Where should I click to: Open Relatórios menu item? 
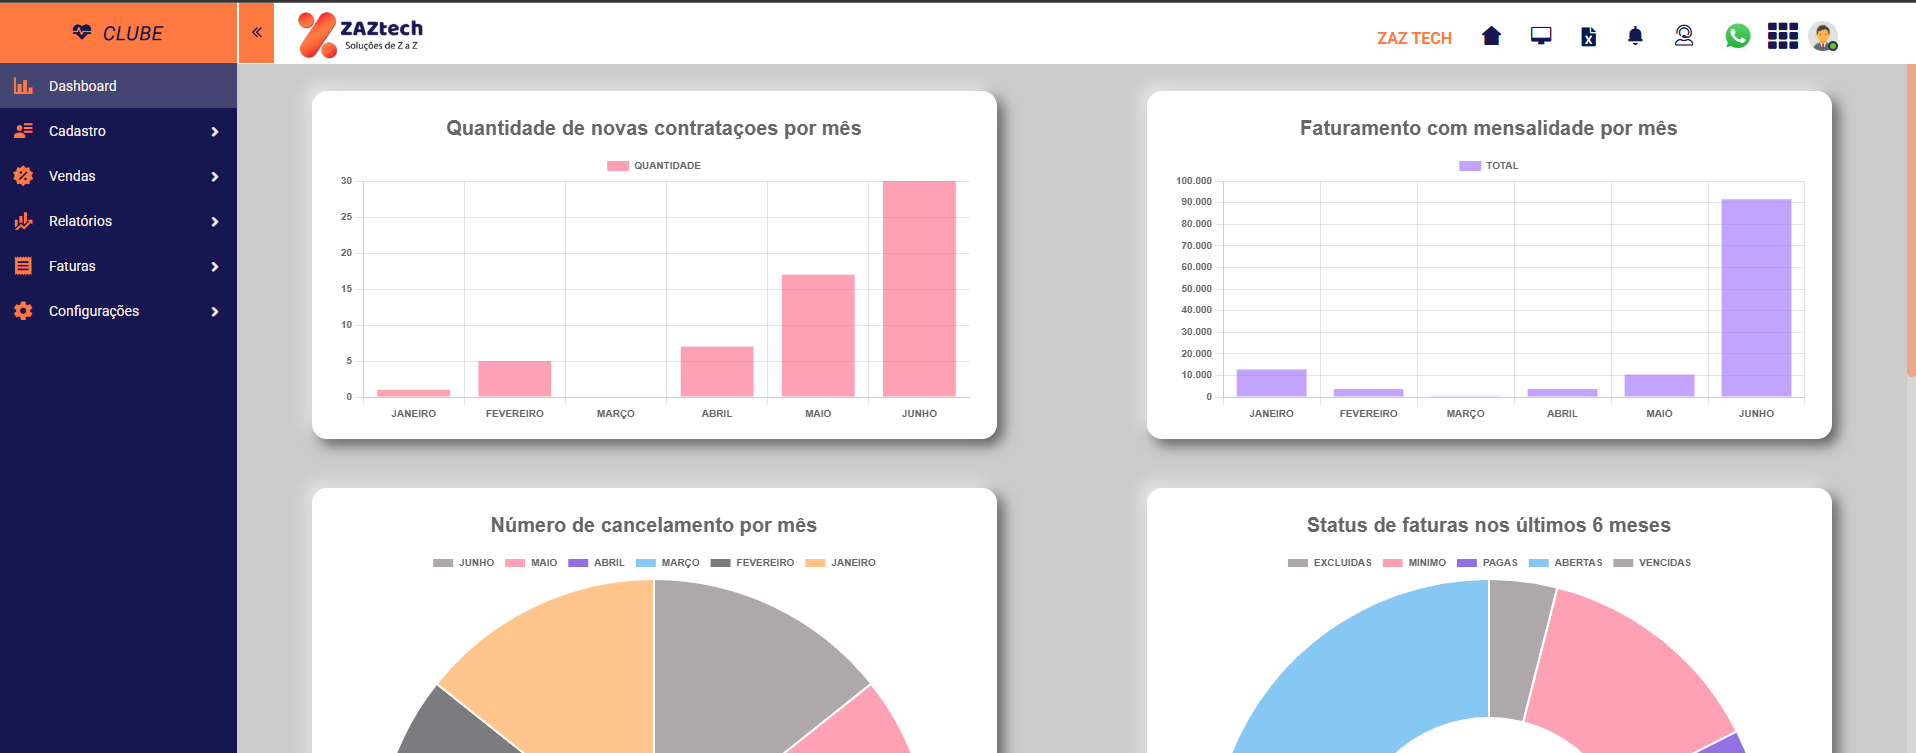coord(118,221)
